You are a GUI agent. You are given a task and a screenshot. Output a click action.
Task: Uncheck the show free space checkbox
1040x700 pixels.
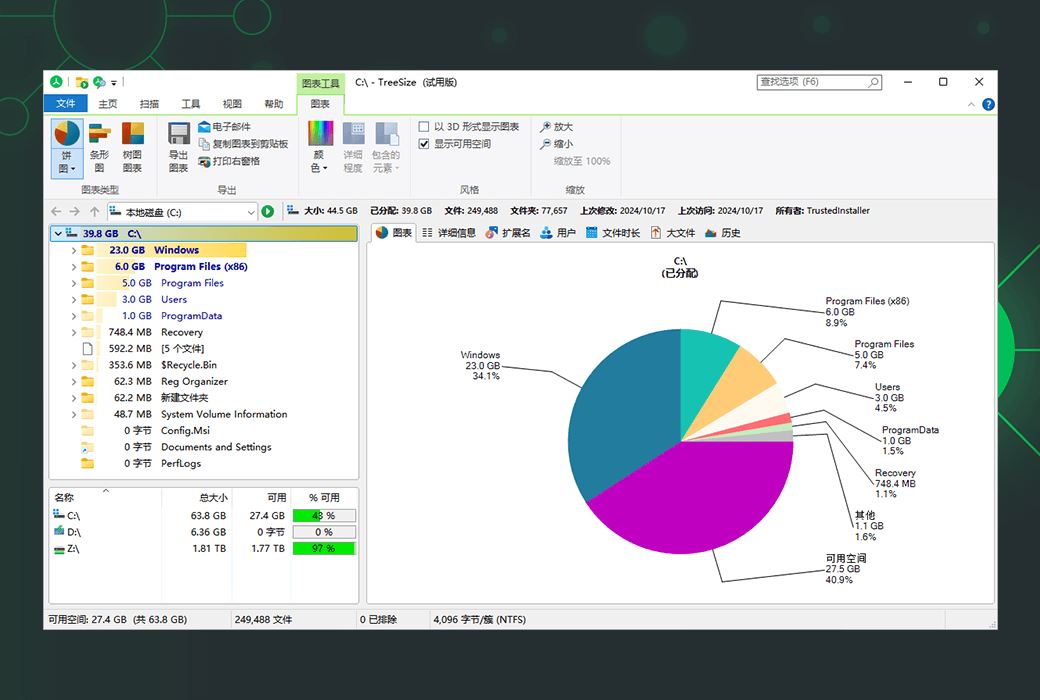point(424,144)
